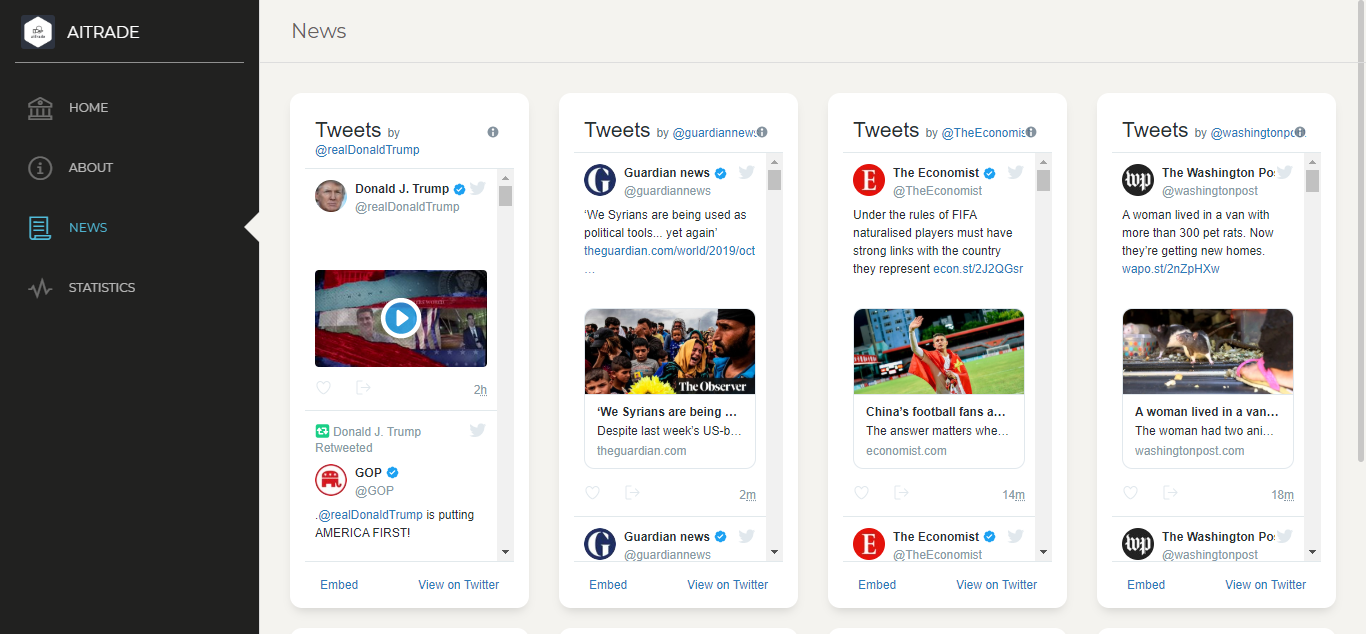Screen dimensions: 1366x634
Task: Click View on Twitter in Guardian widget
Action: (x=727, y=585)
